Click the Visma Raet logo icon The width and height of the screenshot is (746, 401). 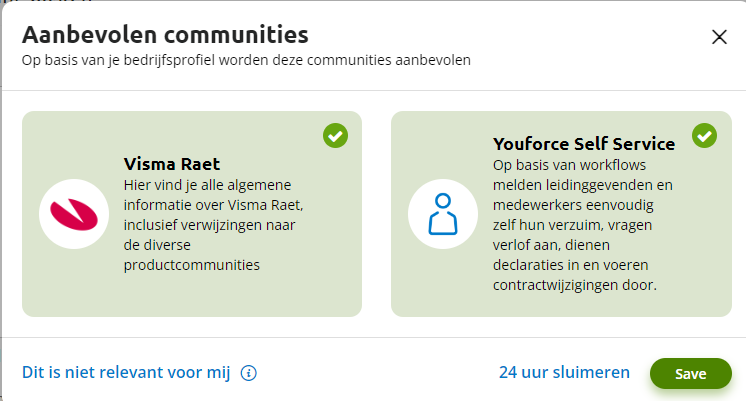[73, 214]
